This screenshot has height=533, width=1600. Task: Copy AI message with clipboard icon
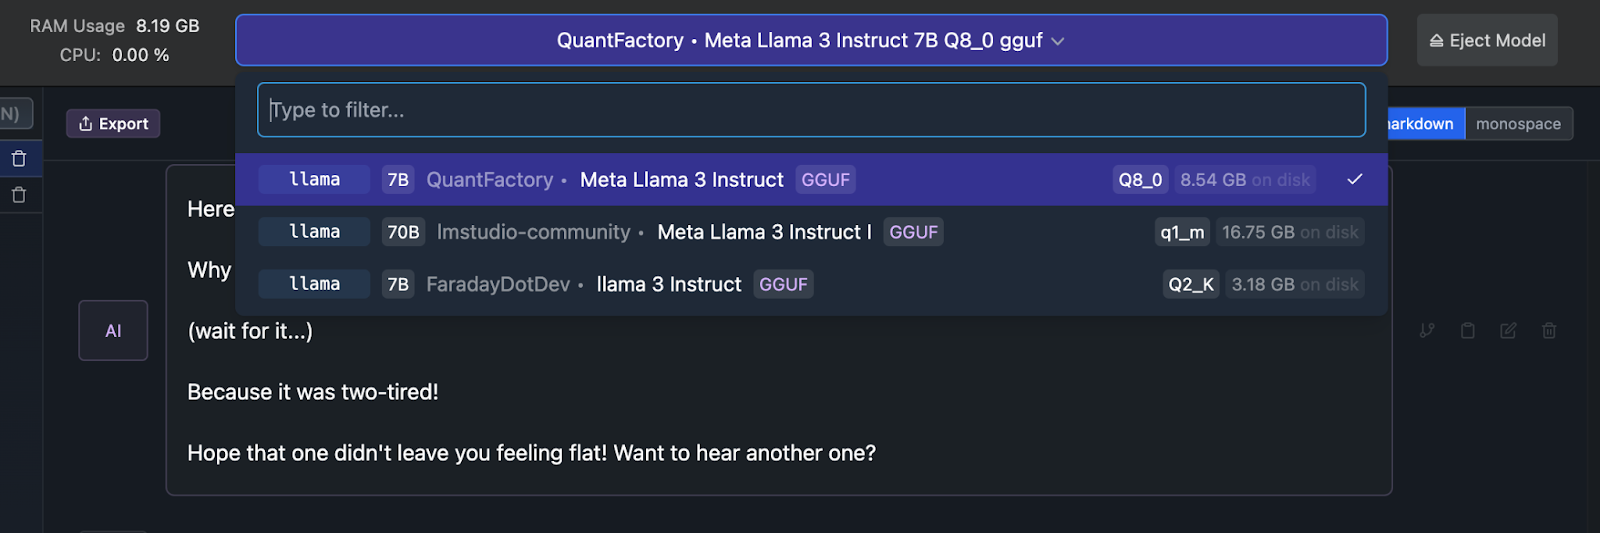1468,330
